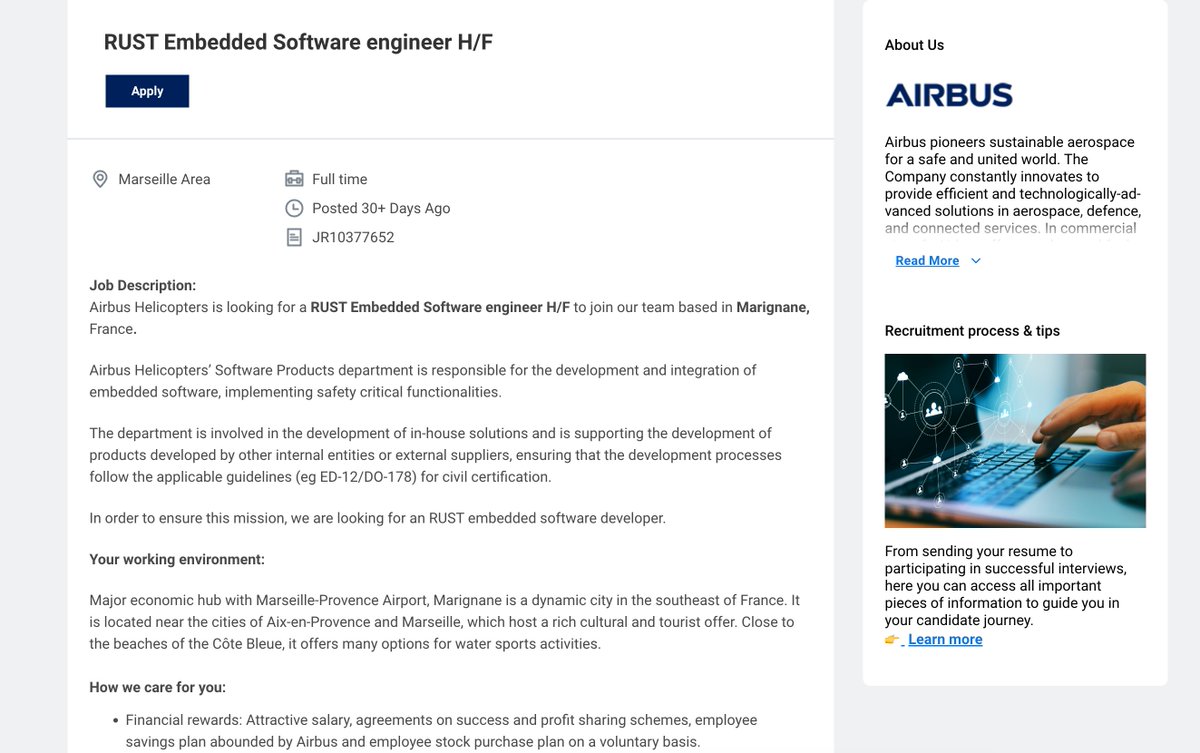Click the Job Description: heading
This screenshot has height=753, width=1200.
coord(143,285)
